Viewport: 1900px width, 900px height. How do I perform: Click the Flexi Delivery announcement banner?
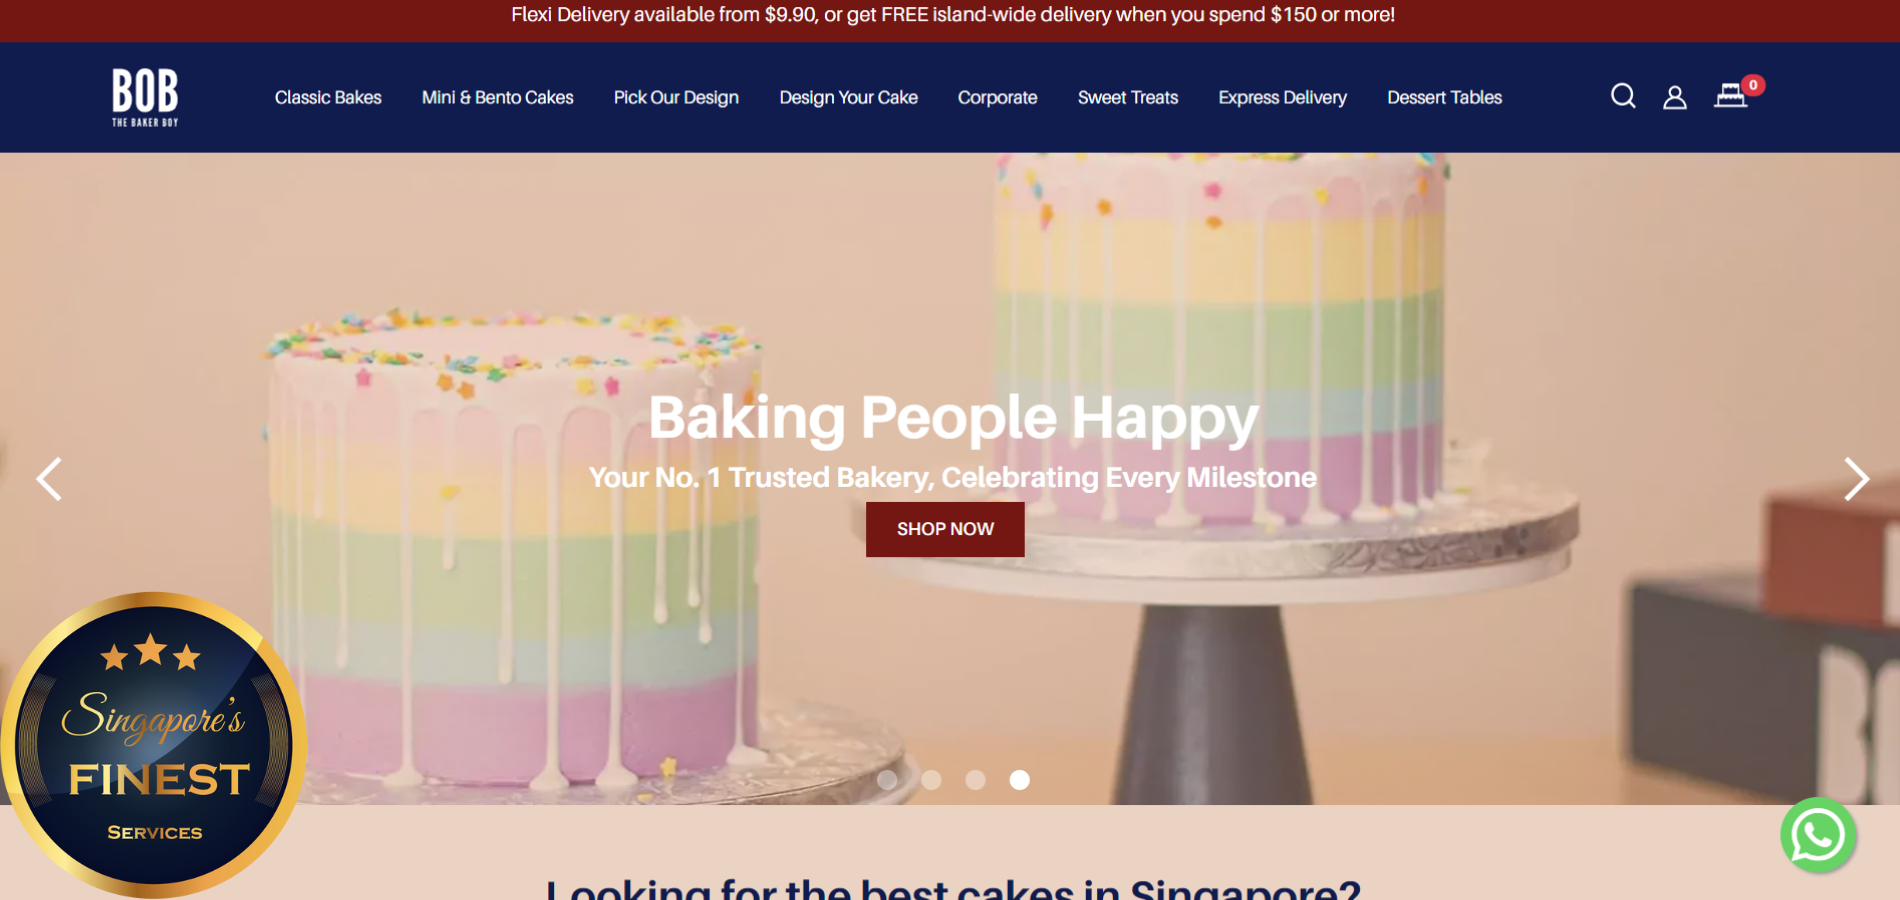(952, 15)
